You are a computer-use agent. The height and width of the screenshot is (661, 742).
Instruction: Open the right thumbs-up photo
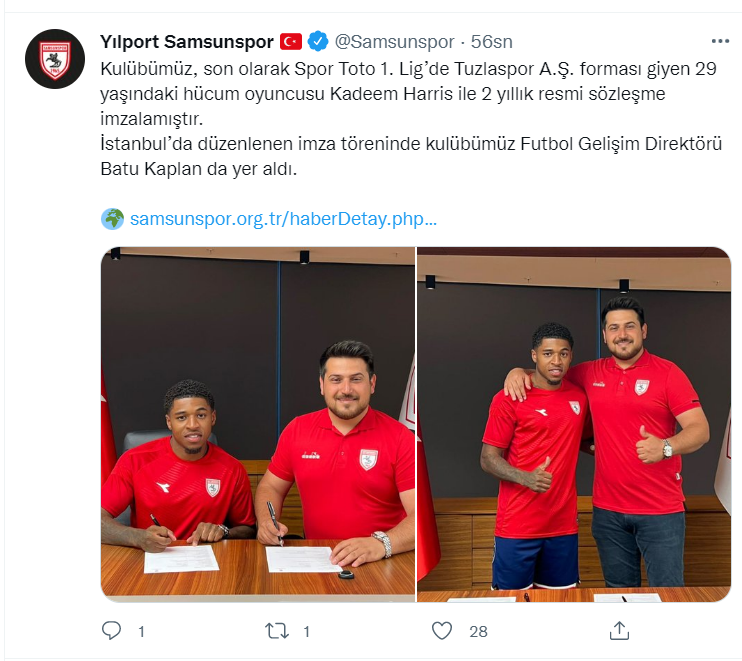coord(574,424)
